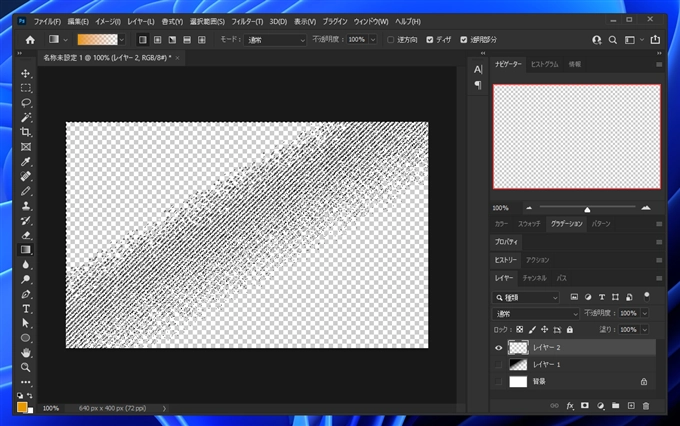Select the レイヤー 1 layer thumbnail
This screenshot has height=426, width=680.
point(518,365)
